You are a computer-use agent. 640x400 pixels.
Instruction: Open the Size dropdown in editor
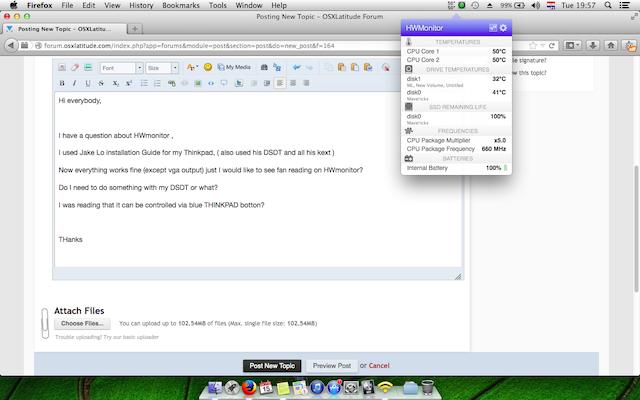(x=160, y=68)
